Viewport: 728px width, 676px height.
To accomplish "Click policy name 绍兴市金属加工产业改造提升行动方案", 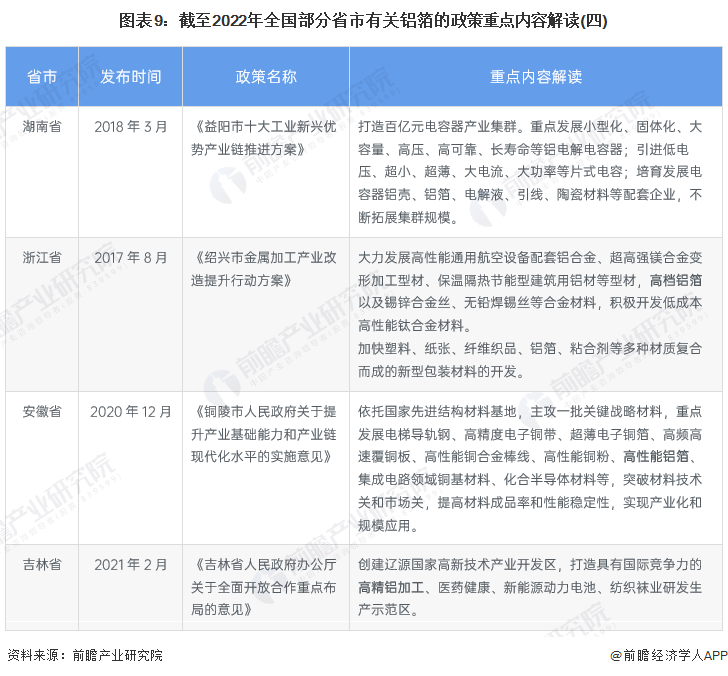I will tap(264, 269).
